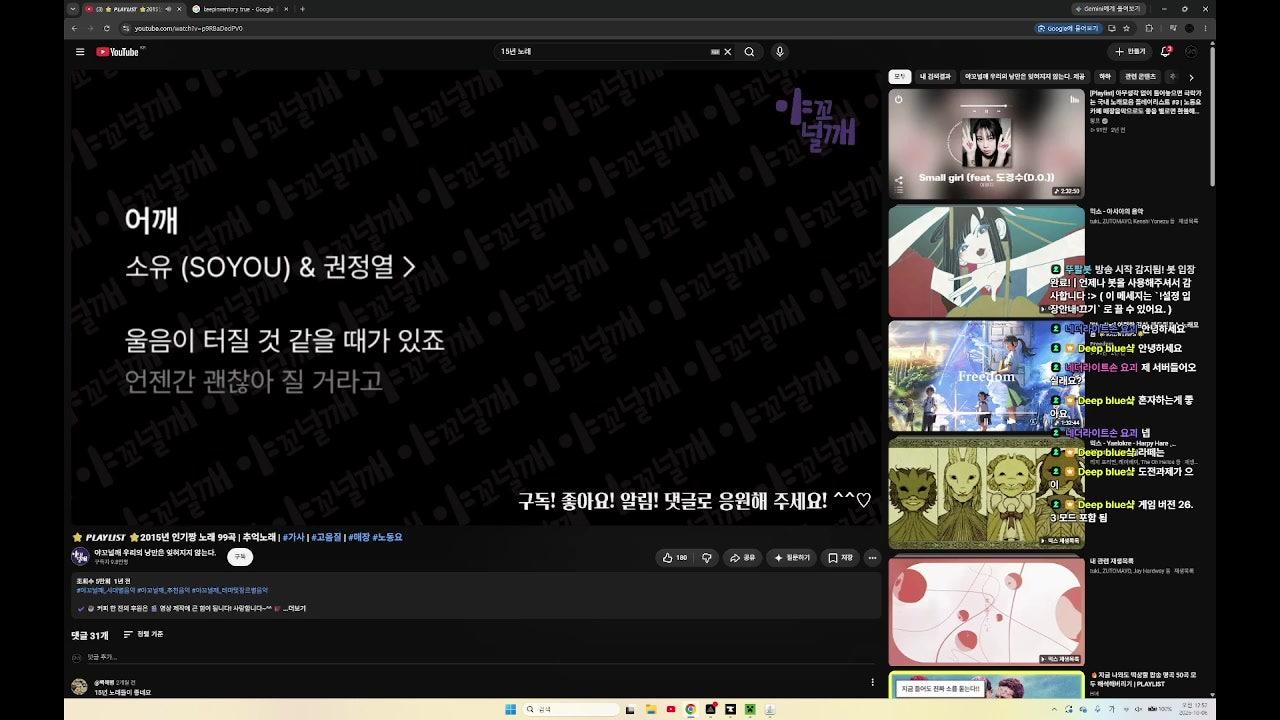The image size is (1280, 720).
Task: Bookmark this page with the star
Action: pyautogui.click(x=1126, y=28)
